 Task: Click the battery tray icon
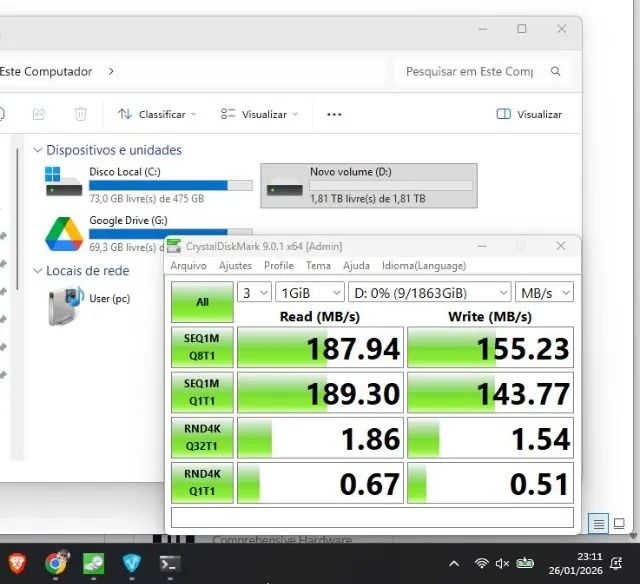tap(525, 564)
